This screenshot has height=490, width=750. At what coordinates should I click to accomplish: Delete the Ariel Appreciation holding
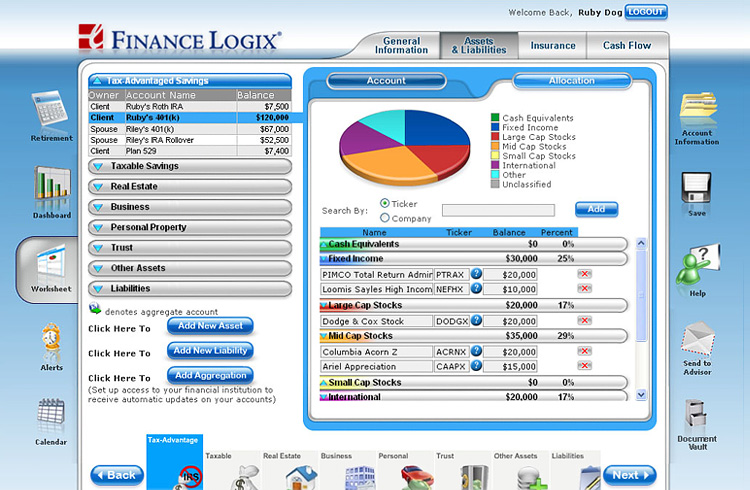point(585,366)
